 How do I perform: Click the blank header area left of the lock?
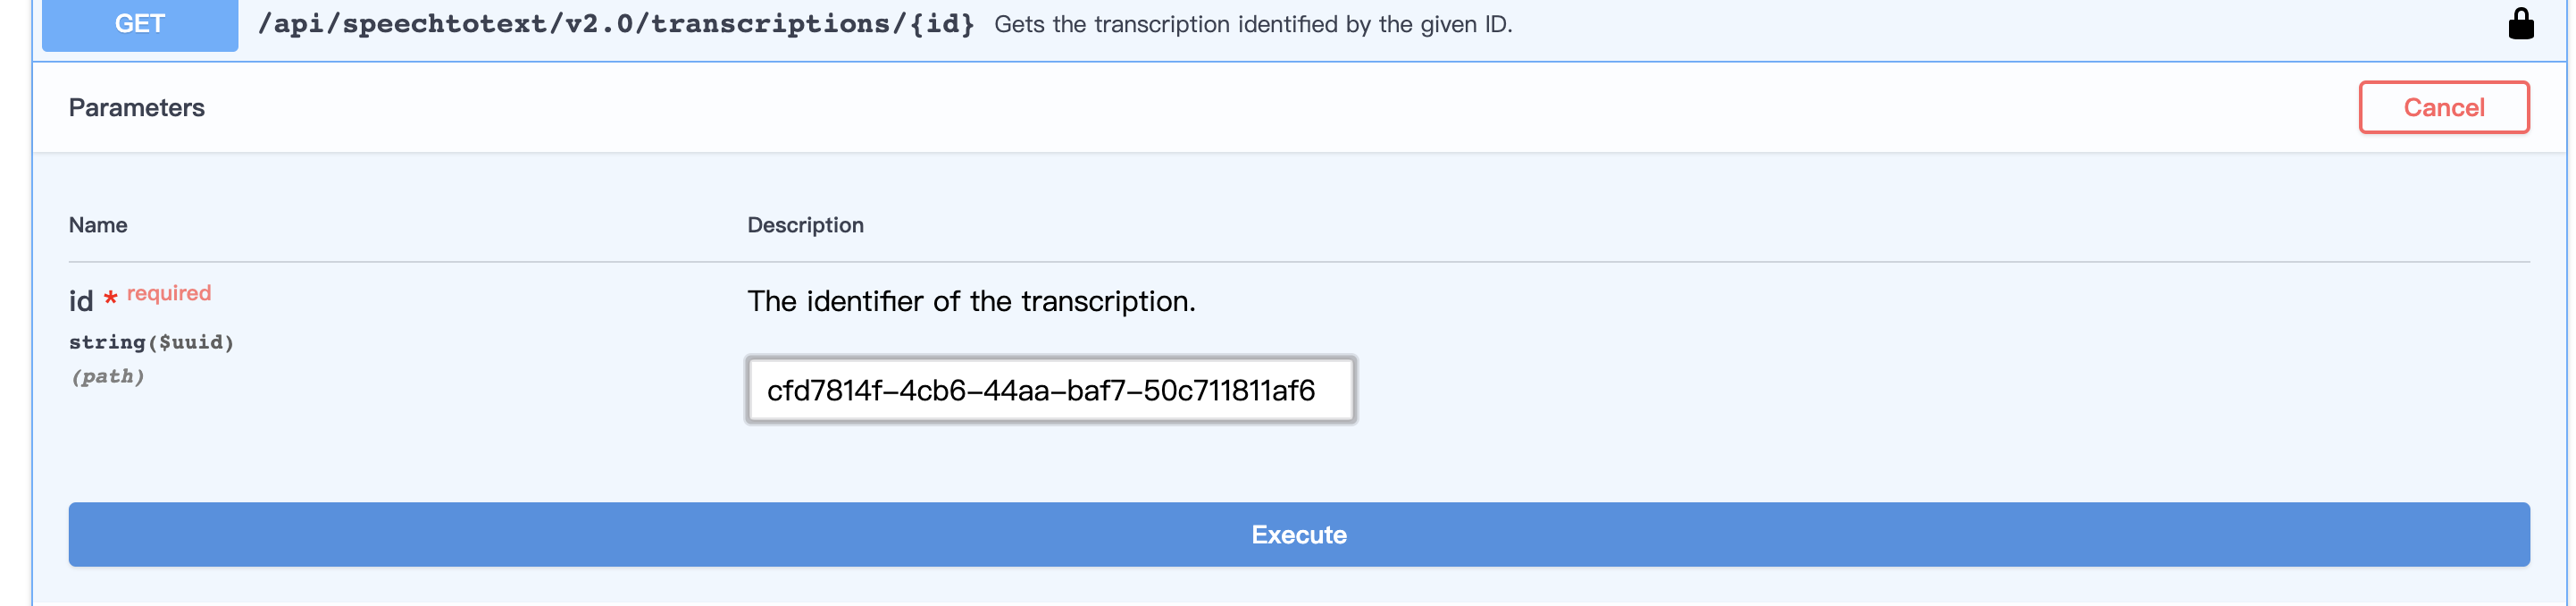(x=2000, y=24)
